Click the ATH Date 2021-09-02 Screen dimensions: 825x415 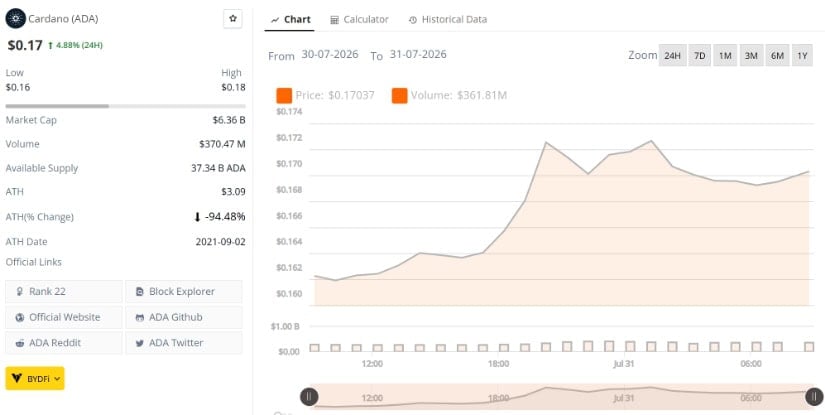pos(220,242)
